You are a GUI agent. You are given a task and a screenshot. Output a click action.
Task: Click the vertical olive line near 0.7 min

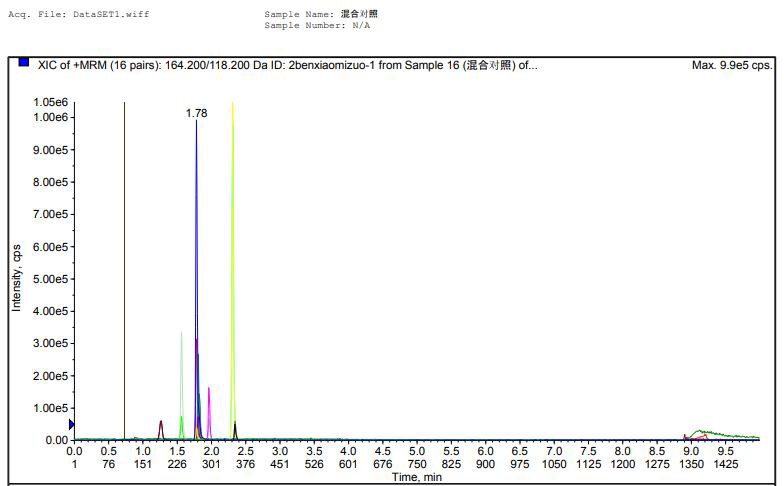coord(124,250)
